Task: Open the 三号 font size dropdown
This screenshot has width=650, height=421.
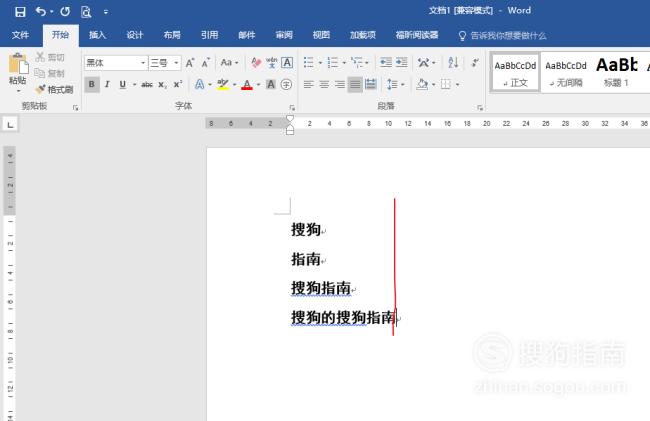Action: click(x=176, y=63)
